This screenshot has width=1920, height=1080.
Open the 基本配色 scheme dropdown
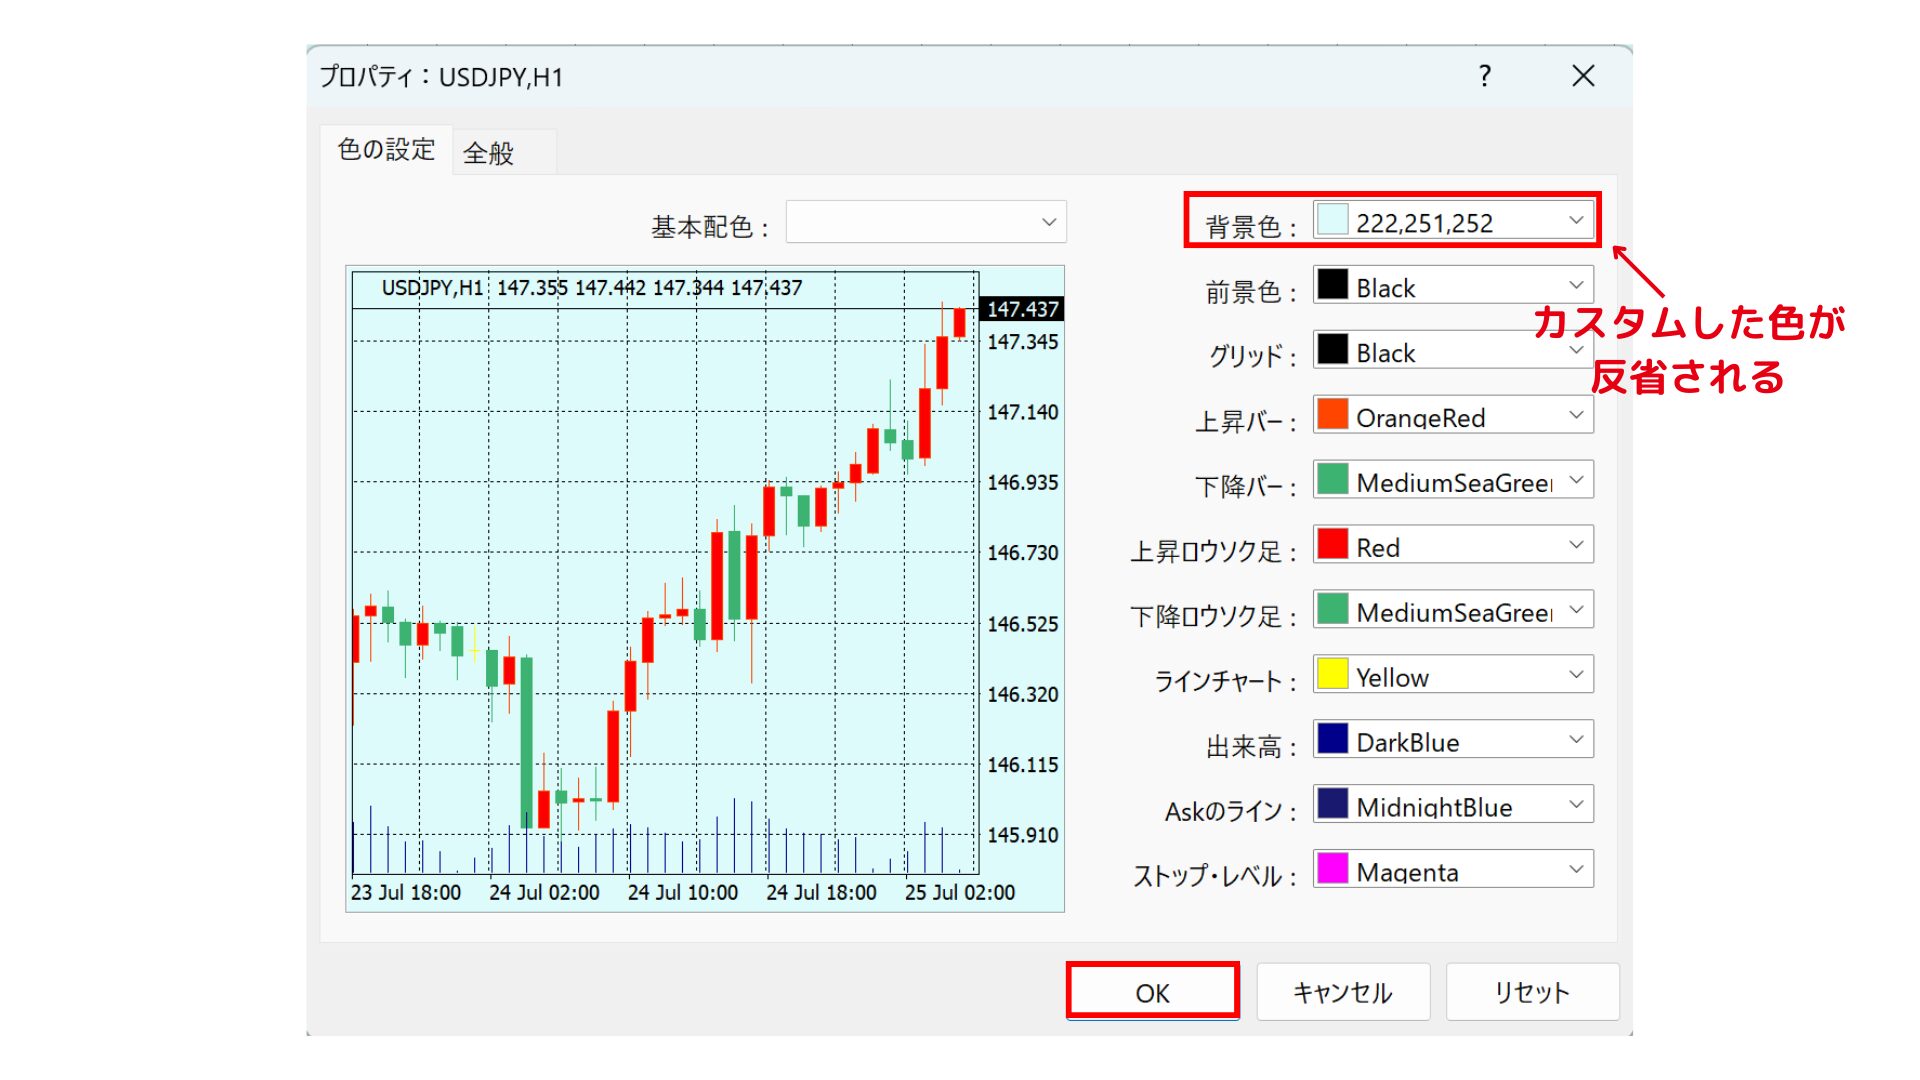[926, 222]
